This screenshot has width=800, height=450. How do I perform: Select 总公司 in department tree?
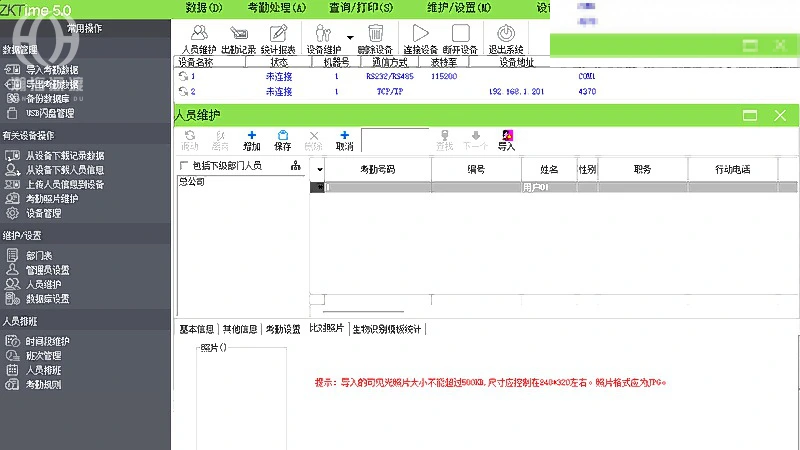point(192,182)
